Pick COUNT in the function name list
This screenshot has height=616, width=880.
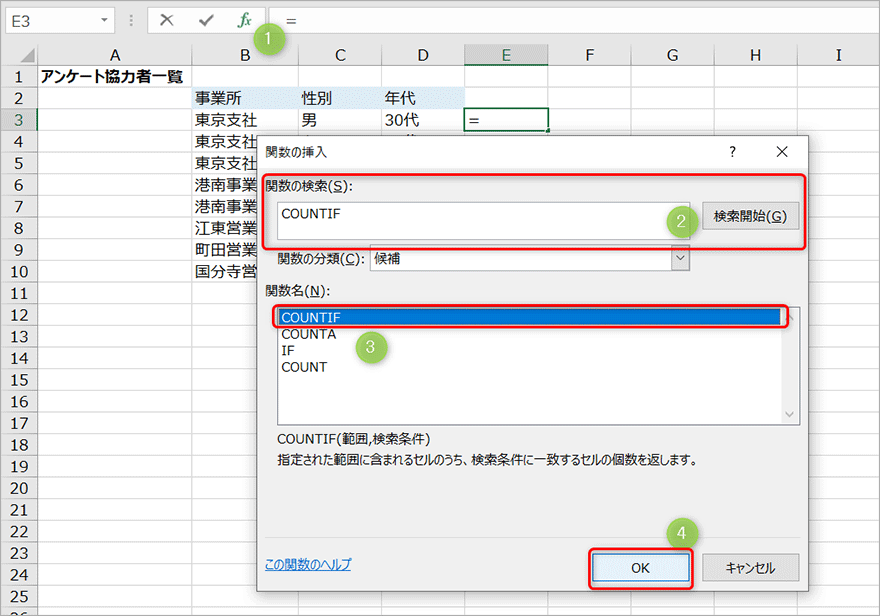pyautogui.click(x=304, y=367)
